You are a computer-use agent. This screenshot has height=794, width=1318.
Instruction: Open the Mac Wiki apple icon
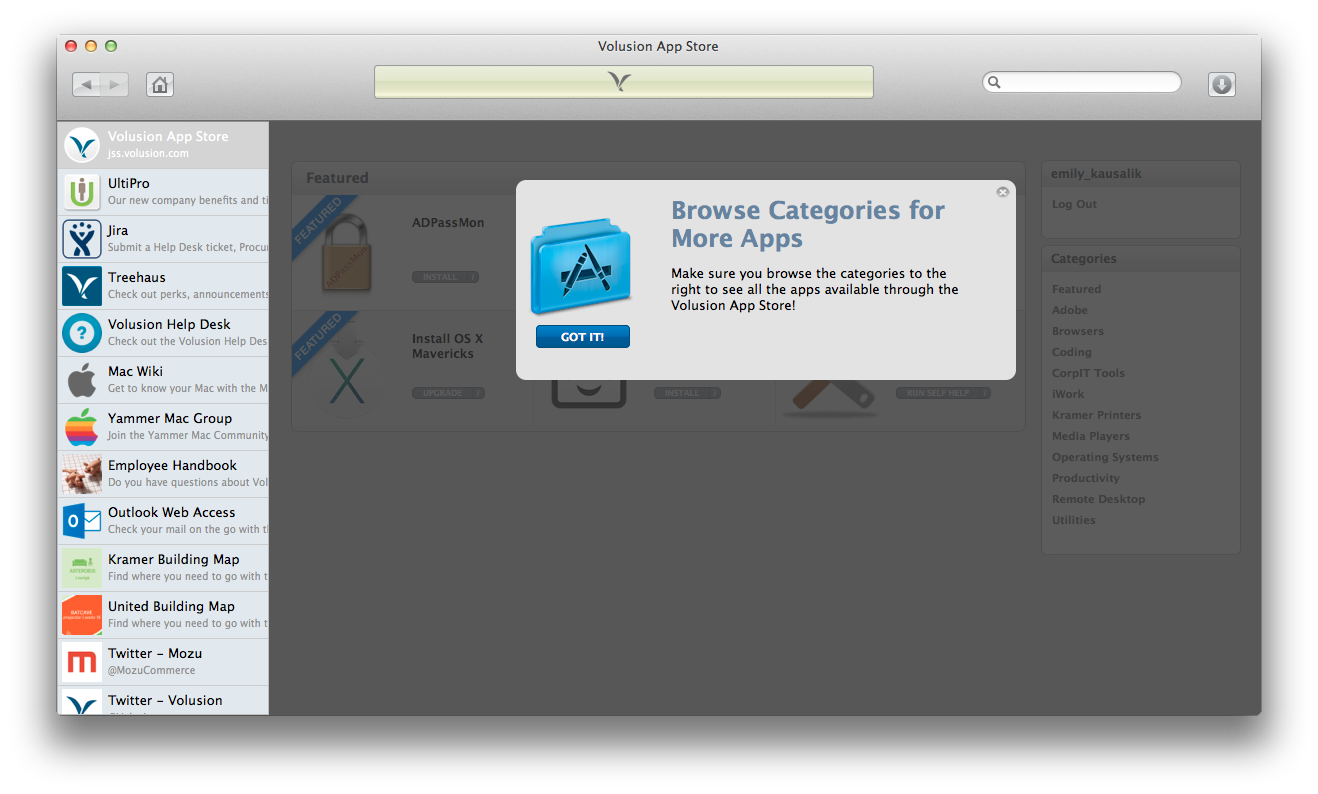[x=82, y=380]
